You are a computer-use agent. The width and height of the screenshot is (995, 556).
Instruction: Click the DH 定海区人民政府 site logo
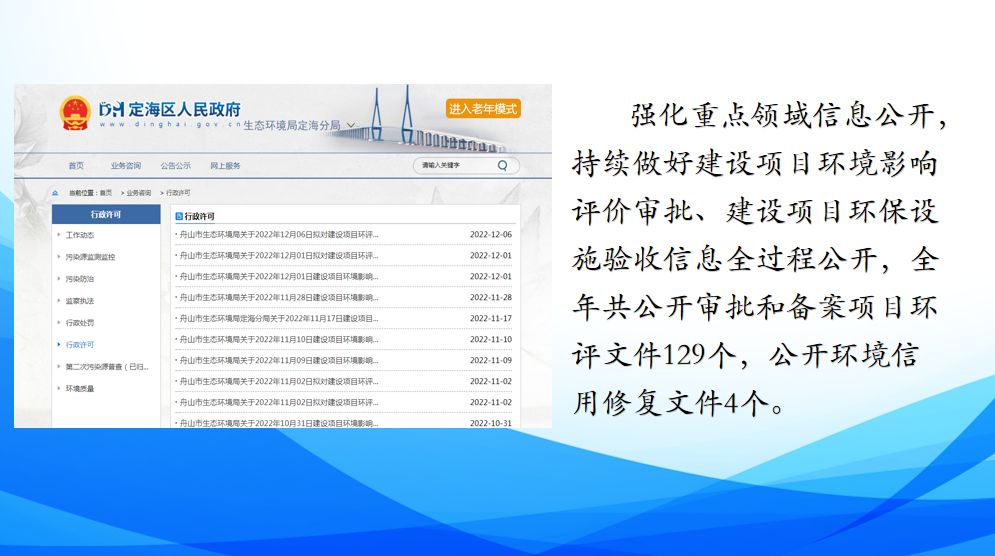pyautogui.click(x=170, y=110)
